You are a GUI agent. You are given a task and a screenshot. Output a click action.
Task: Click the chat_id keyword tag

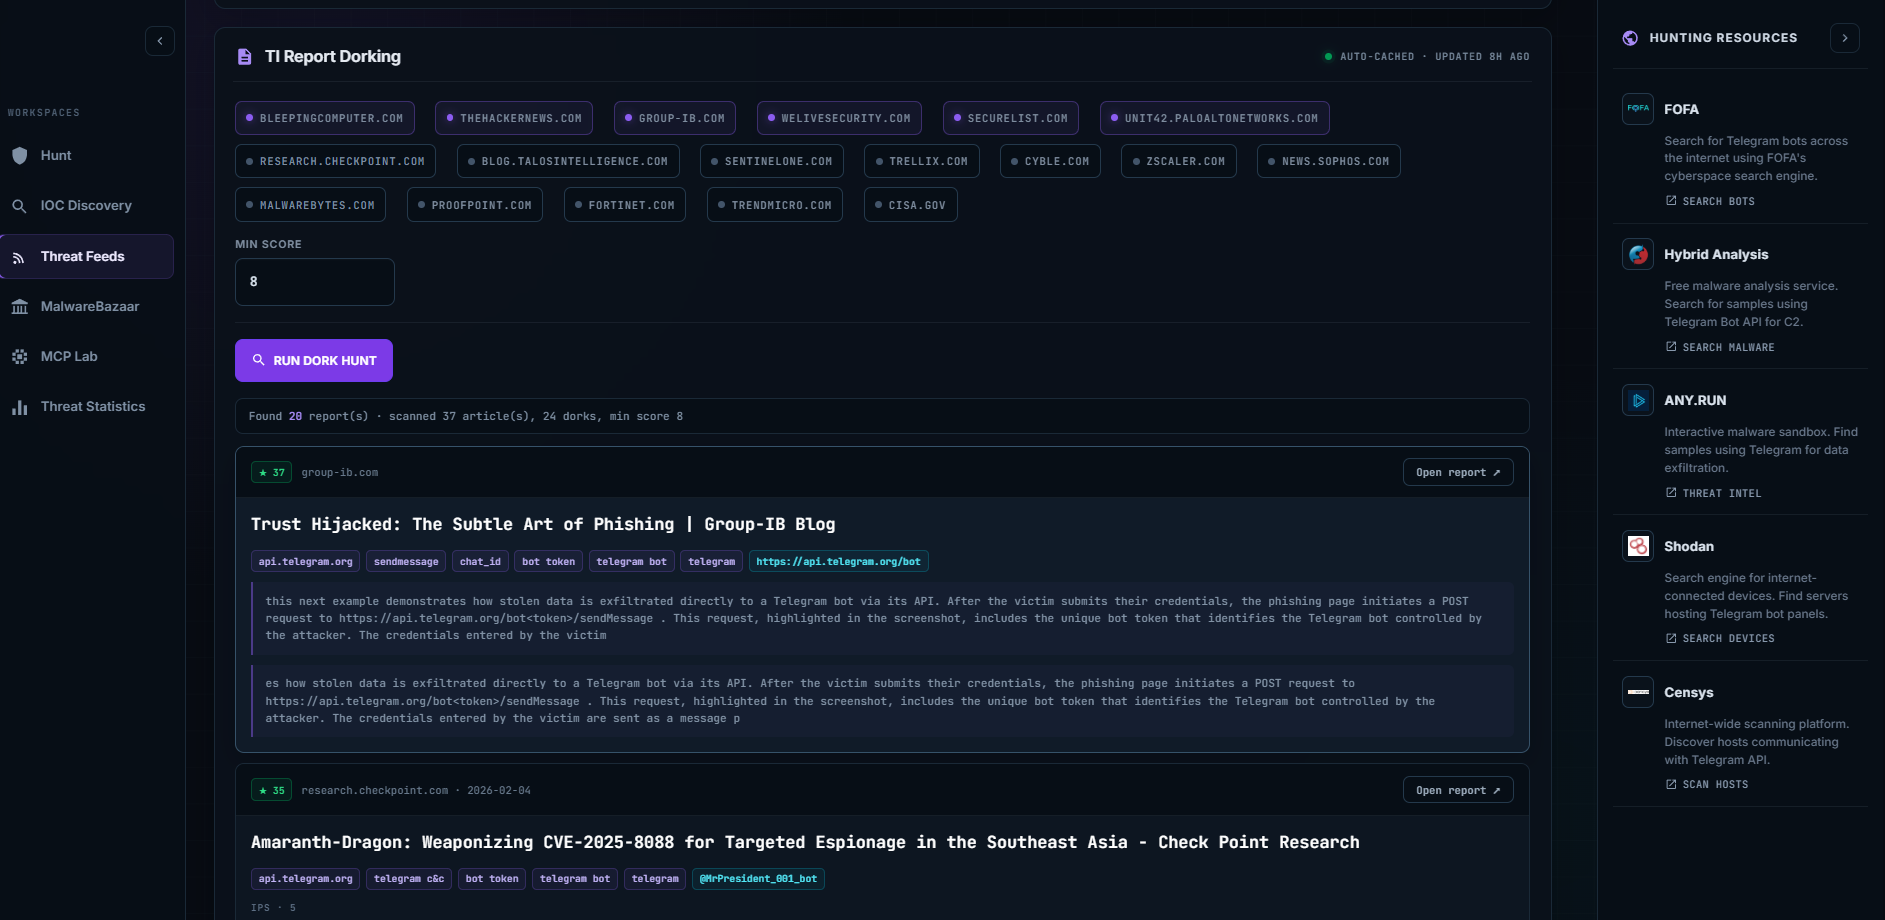pos(480,562)
